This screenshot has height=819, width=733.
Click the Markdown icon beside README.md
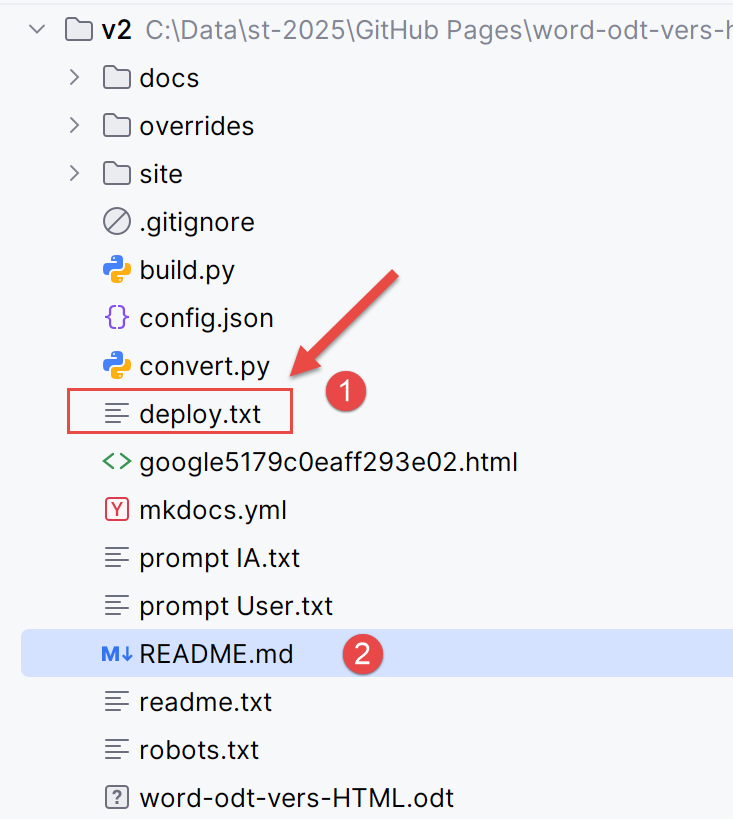pos(117,654)
